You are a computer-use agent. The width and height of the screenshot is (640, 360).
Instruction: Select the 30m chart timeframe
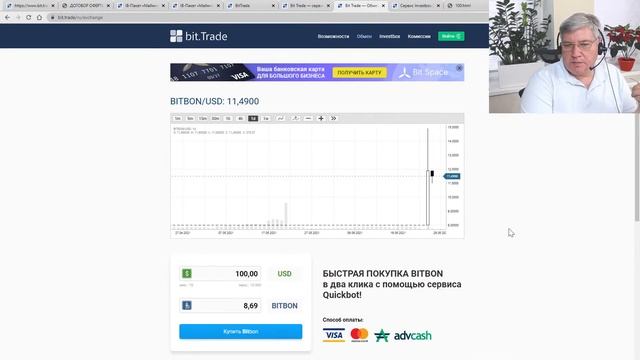(x=216, y=118)
